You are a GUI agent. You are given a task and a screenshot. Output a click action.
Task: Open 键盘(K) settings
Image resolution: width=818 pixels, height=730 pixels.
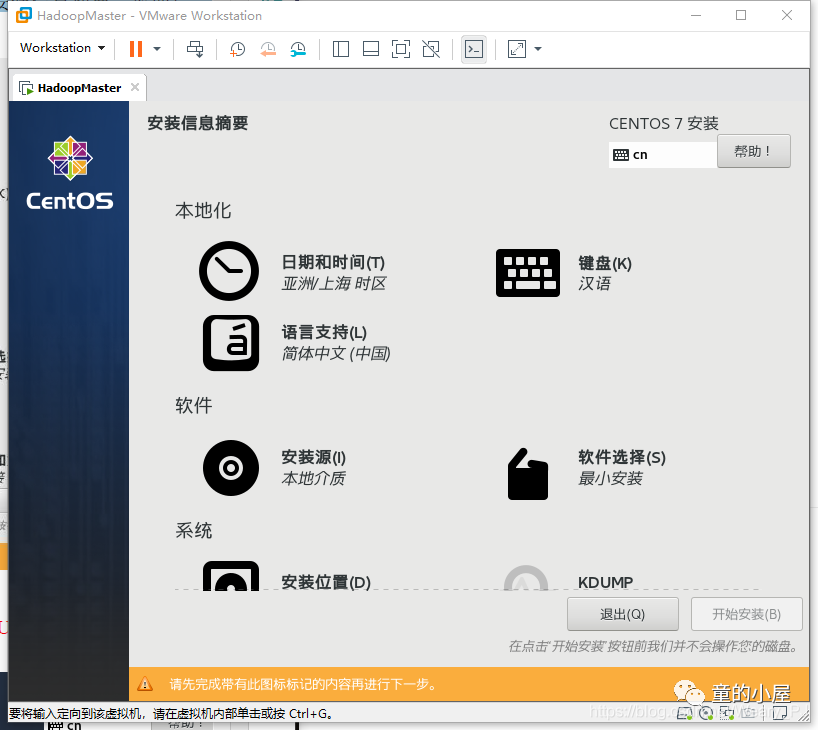605,264
